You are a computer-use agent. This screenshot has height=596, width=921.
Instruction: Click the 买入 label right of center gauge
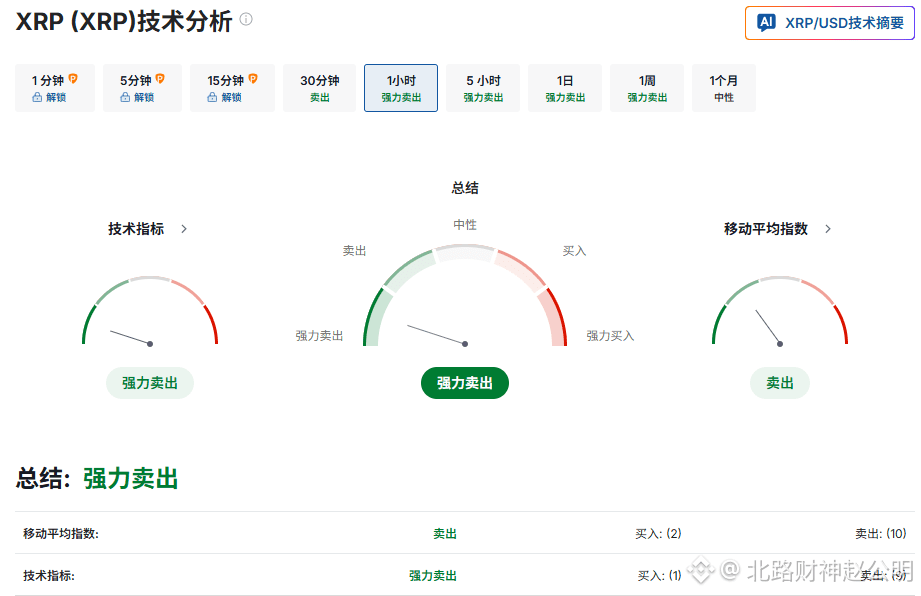coord(574,251)
